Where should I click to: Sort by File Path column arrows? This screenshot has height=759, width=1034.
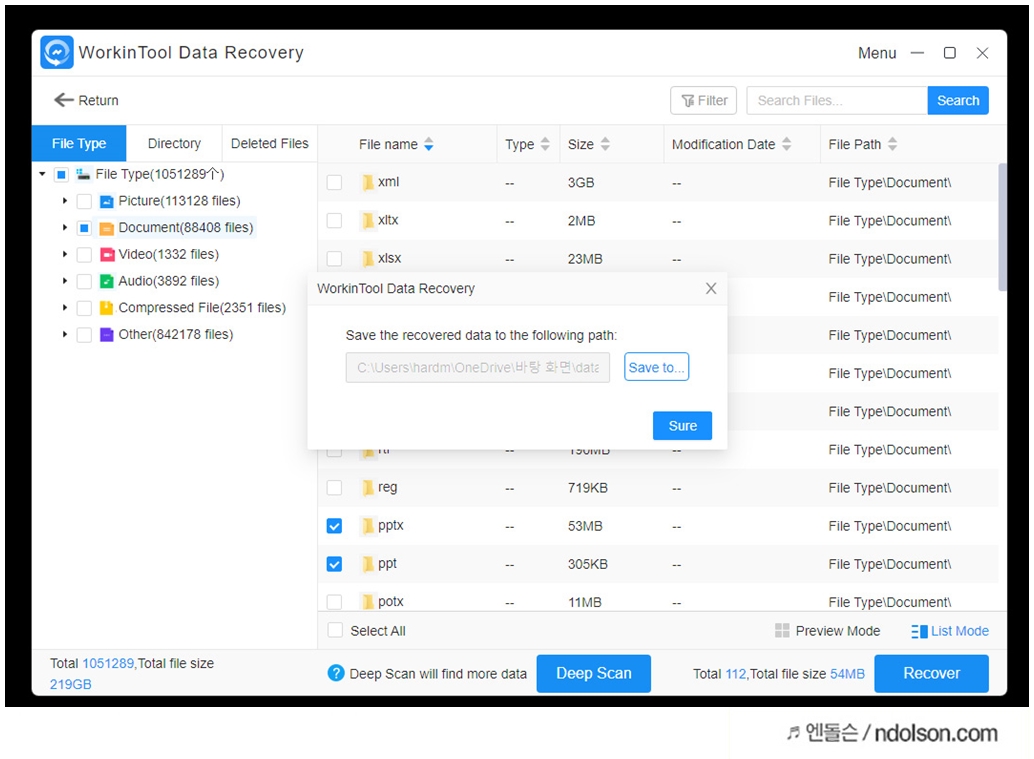tap(892, 144)
